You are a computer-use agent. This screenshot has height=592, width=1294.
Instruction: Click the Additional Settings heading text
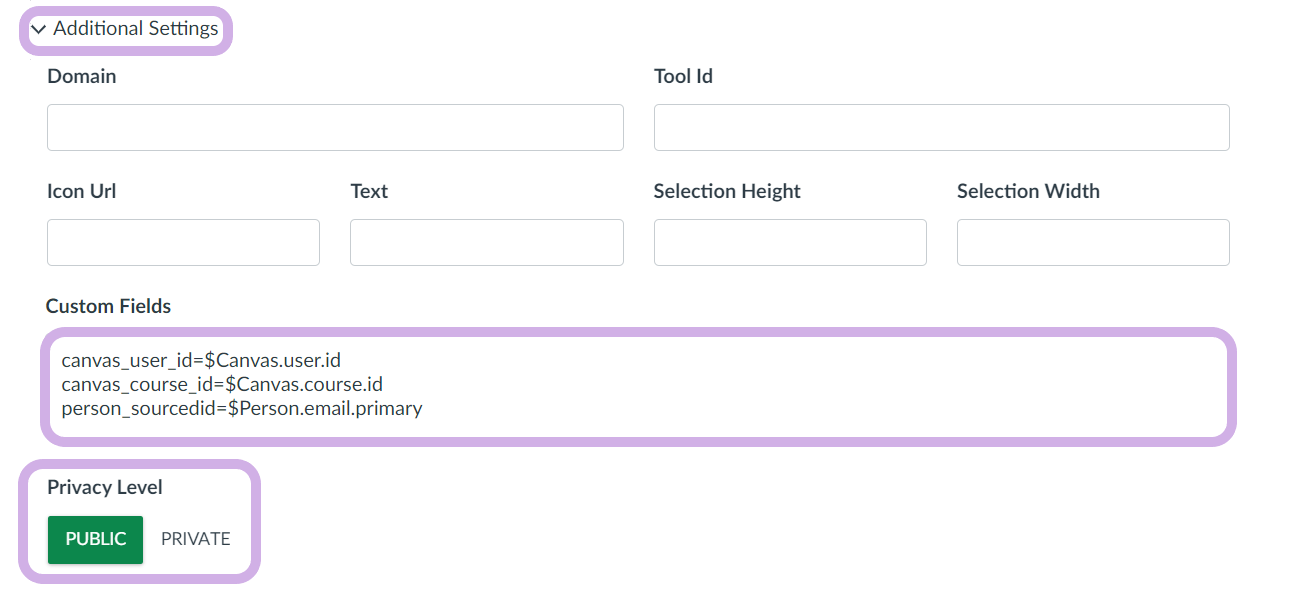point(136,29)
